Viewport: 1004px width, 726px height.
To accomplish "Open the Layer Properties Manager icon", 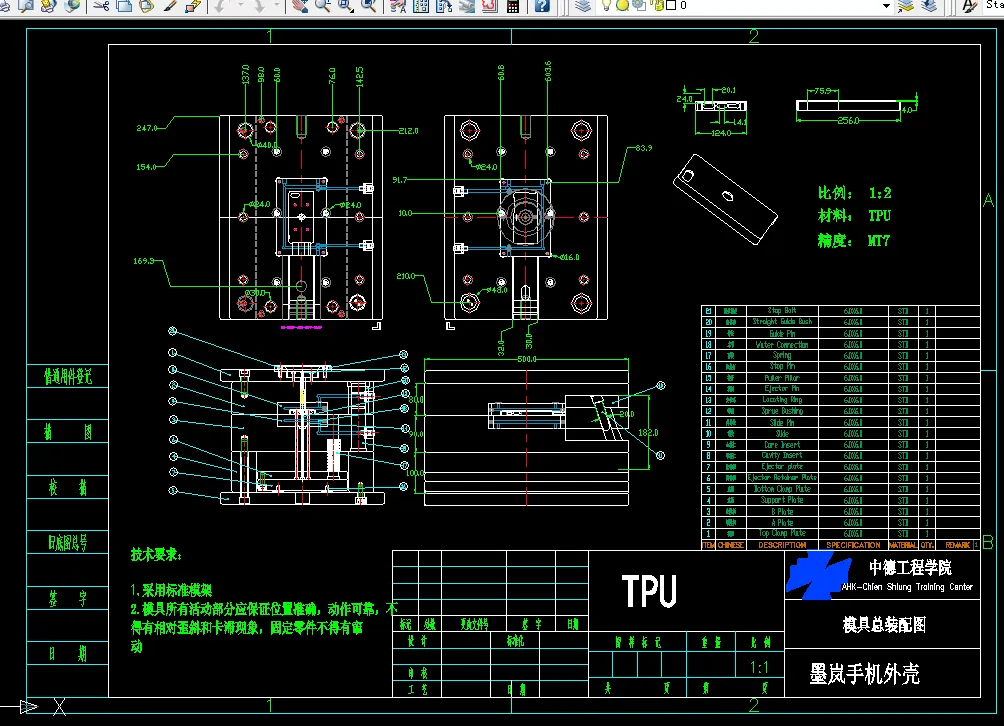I will tap(582, 6).
